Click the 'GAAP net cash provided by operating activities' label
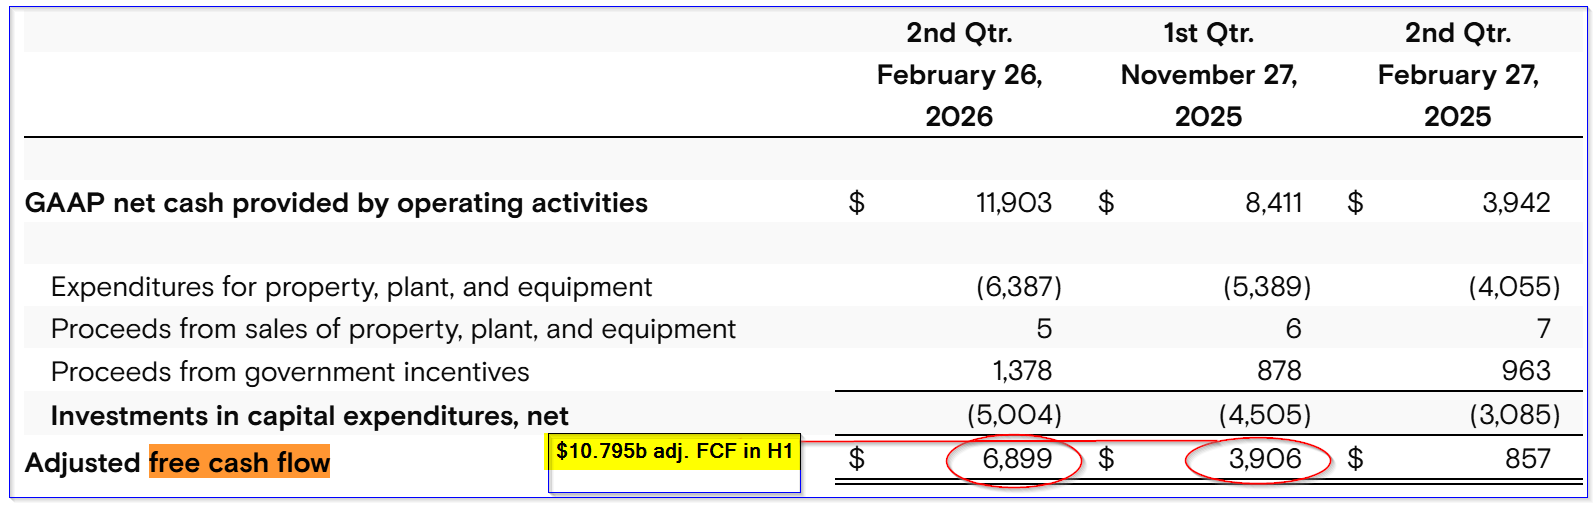Image resolution: width=1596 pixels, height=508 pixels. pos(336,203)
